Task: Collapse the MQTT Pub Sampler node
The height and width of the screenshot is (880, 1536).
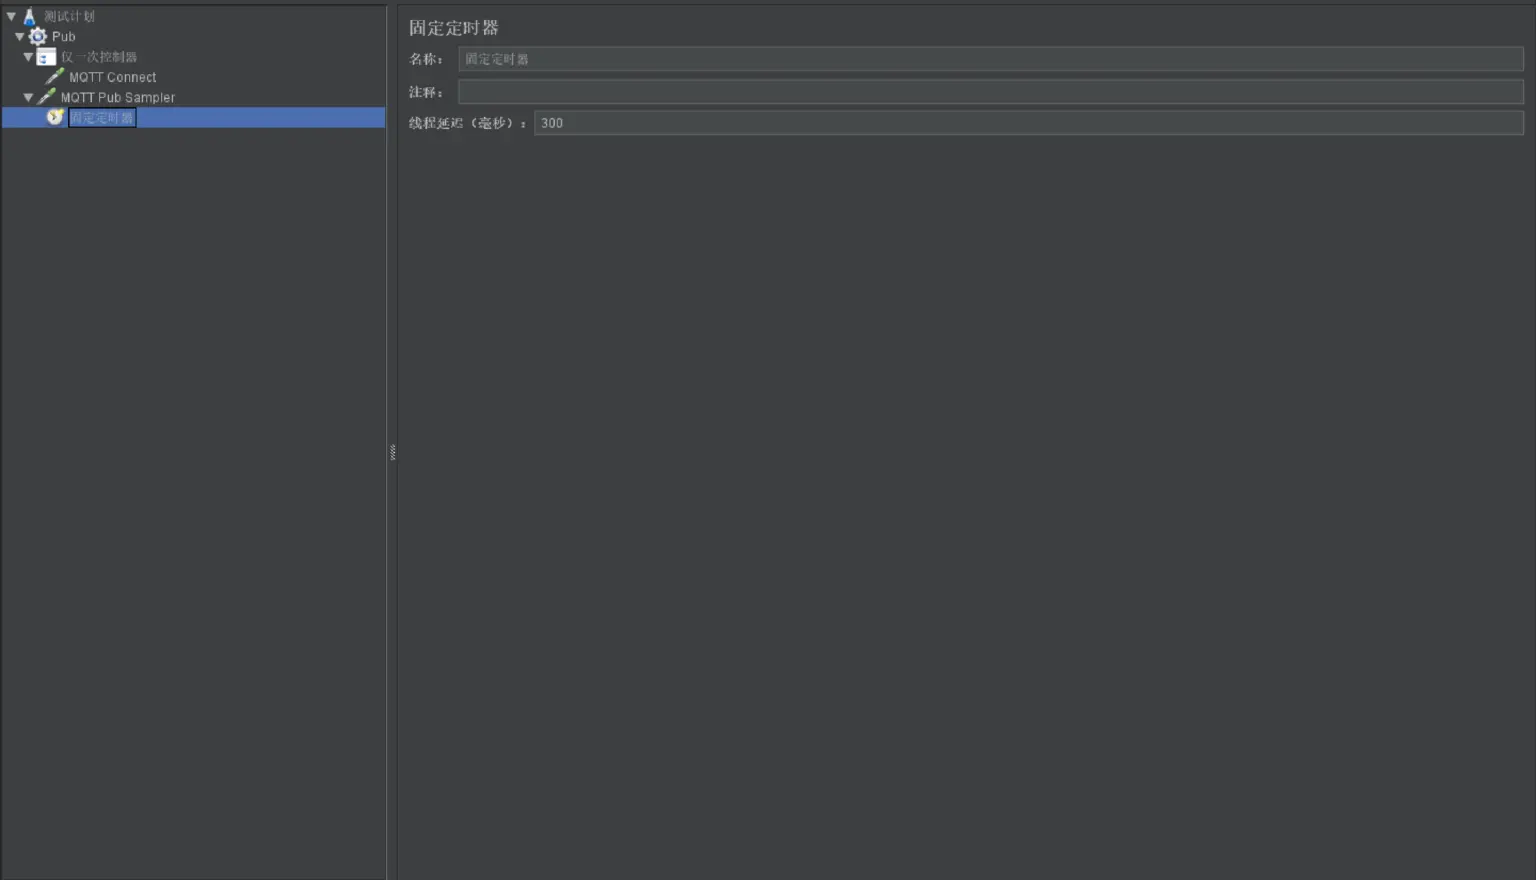Action: click(x=28, y=97)
